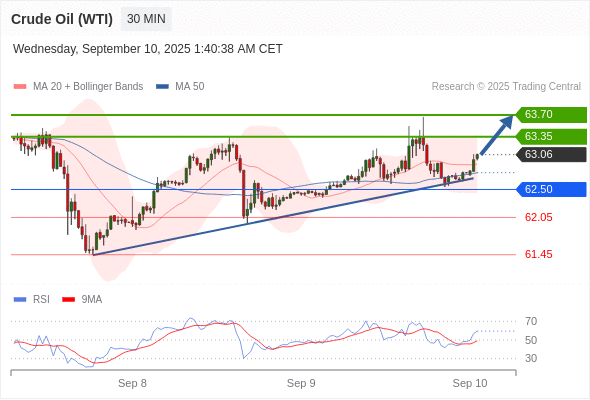Click the Crude Oil (WTI) title
Image resolution: width=590 pixels, height=400 pixels.
click(x=62, y=19)
